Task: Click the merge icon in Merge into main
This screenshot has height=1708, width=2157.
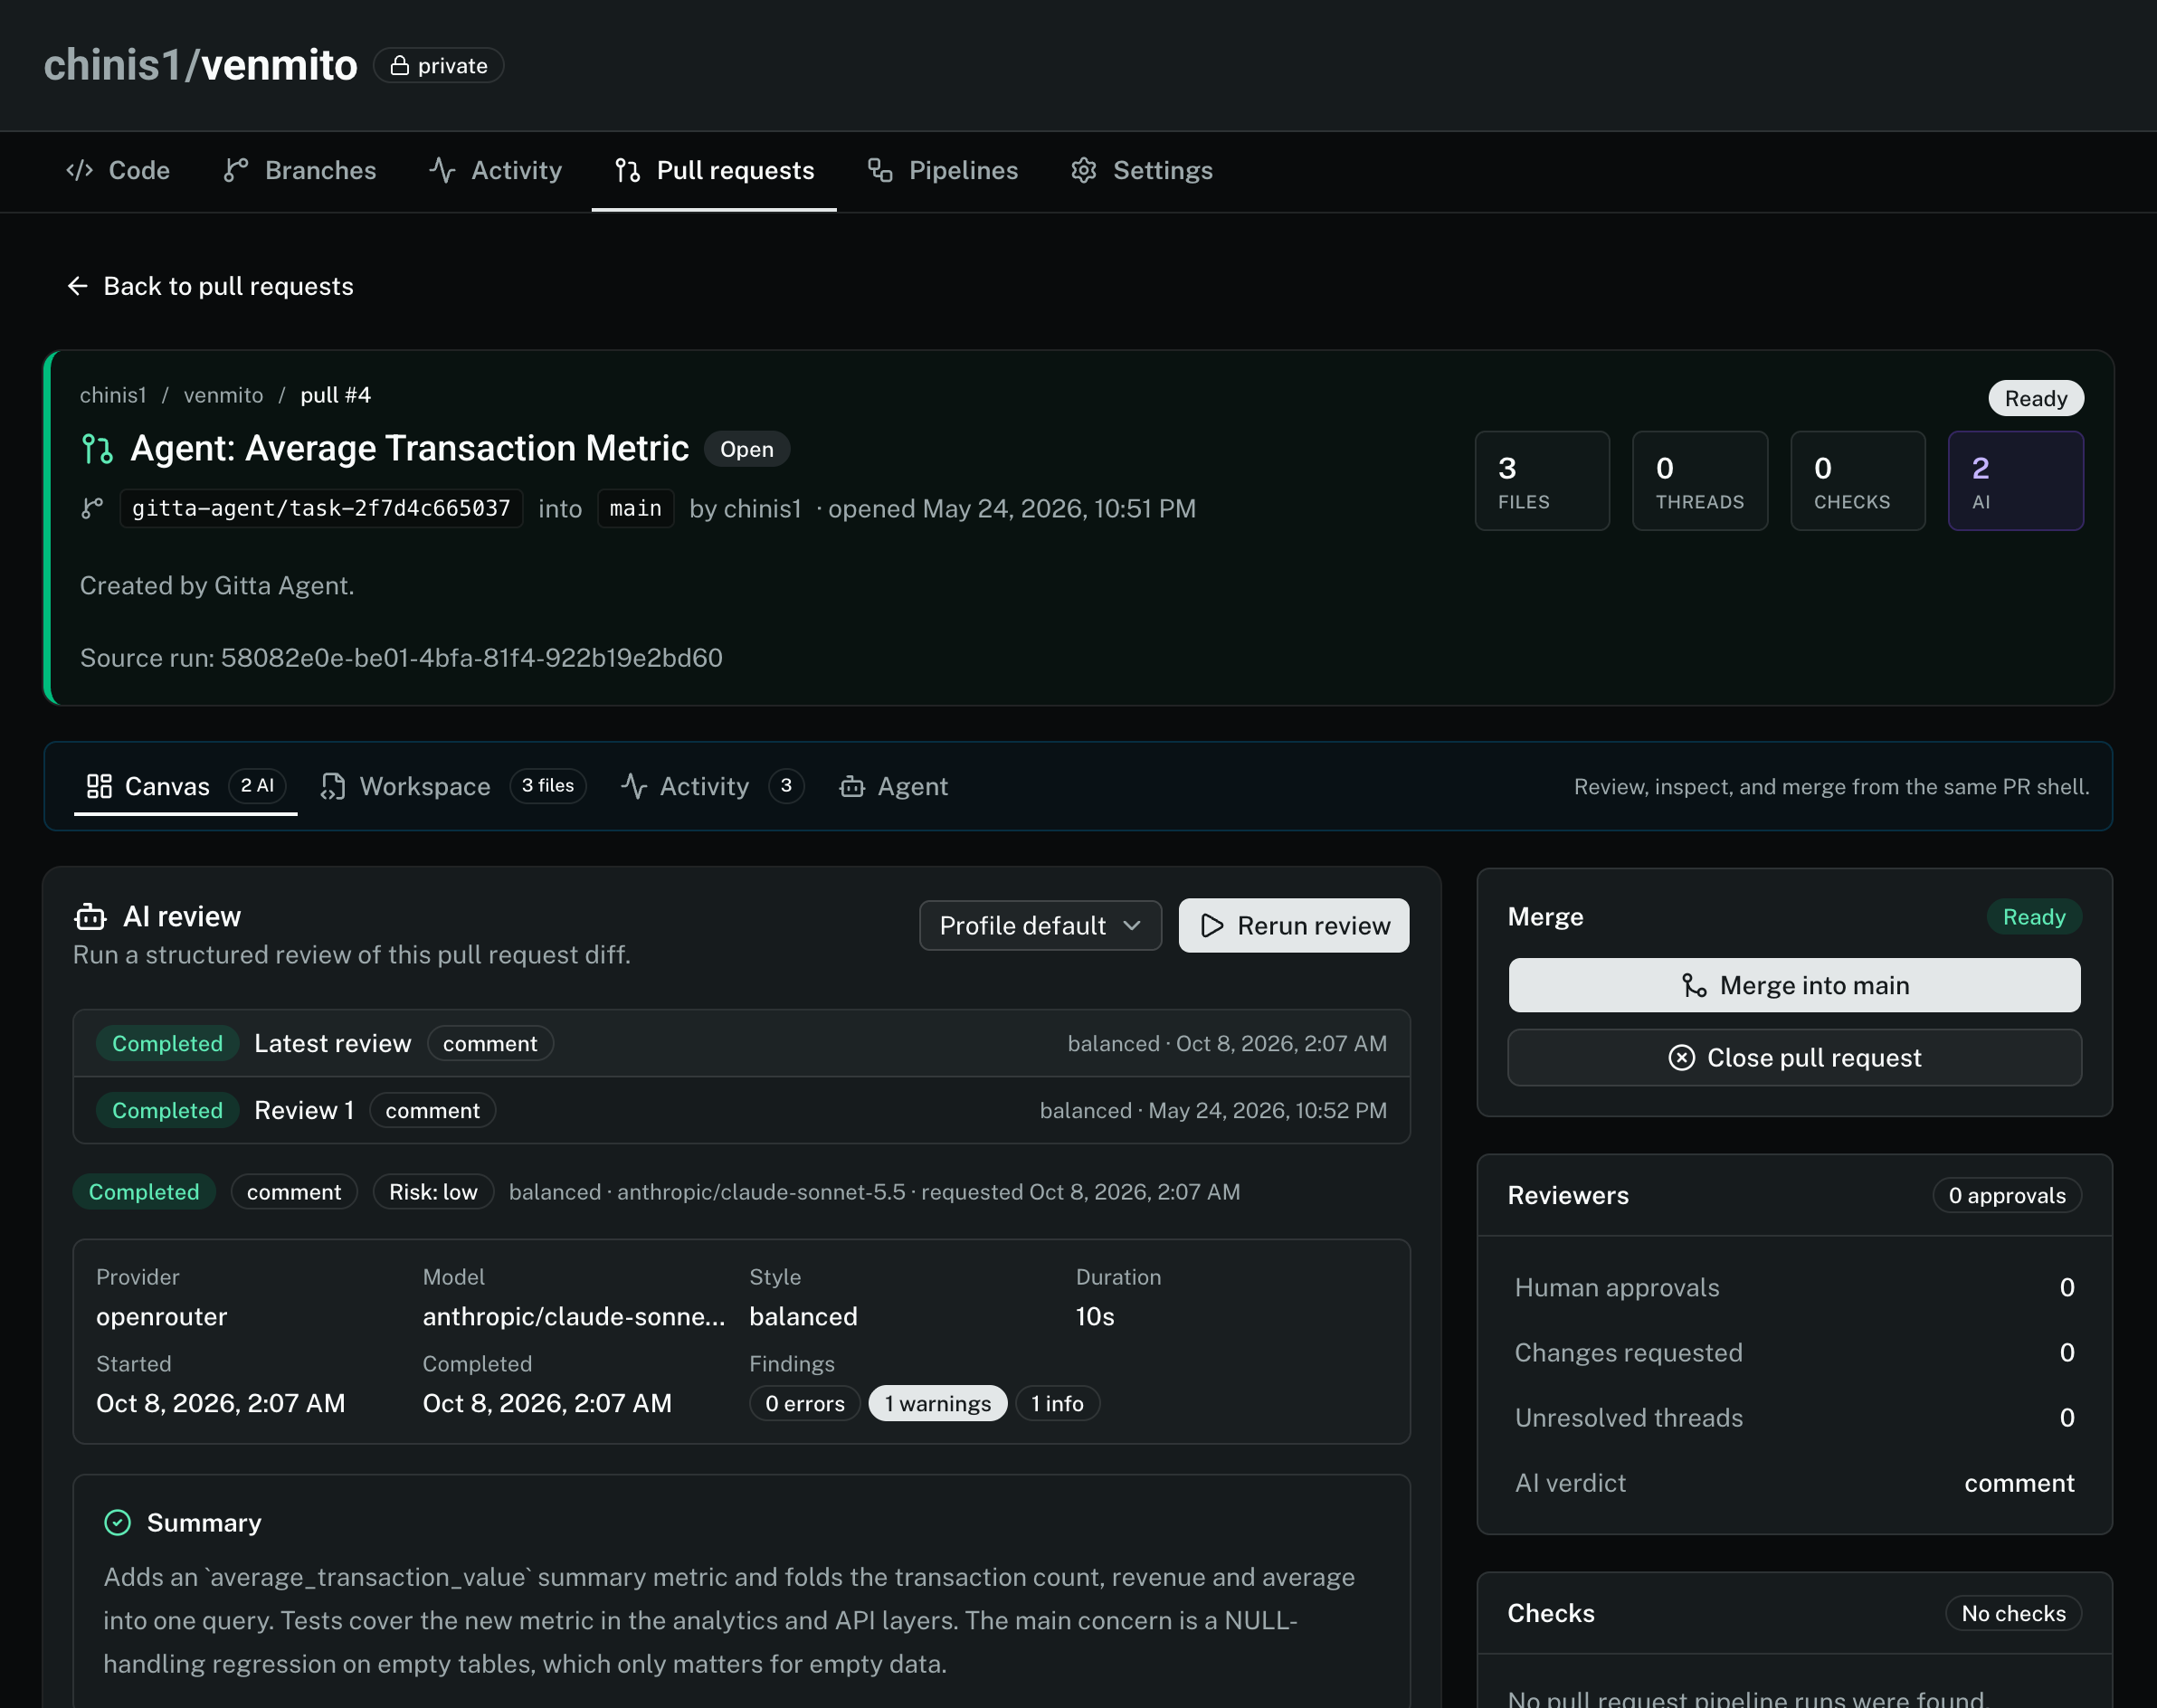Action: click(1694, 986)
